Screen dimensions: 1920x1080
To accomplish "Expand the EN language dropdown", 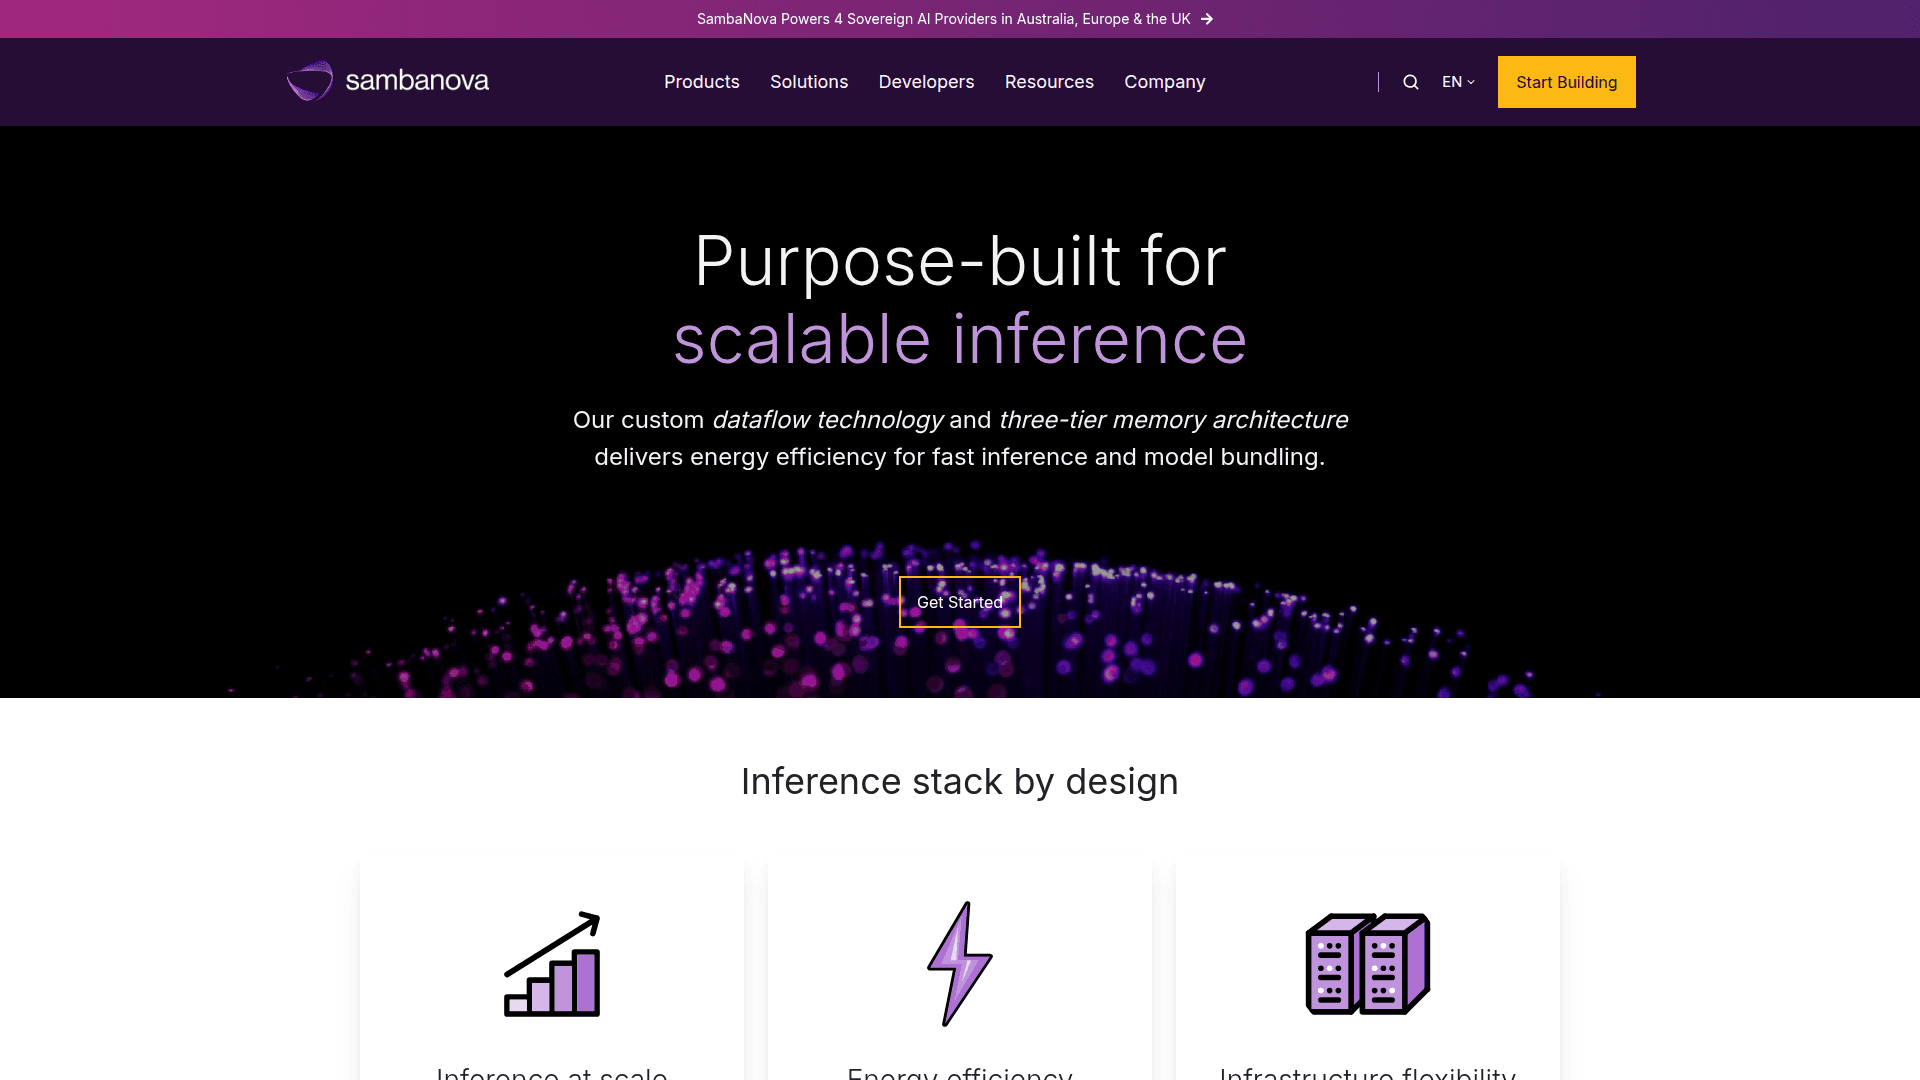I will (x=1458, y=82).
